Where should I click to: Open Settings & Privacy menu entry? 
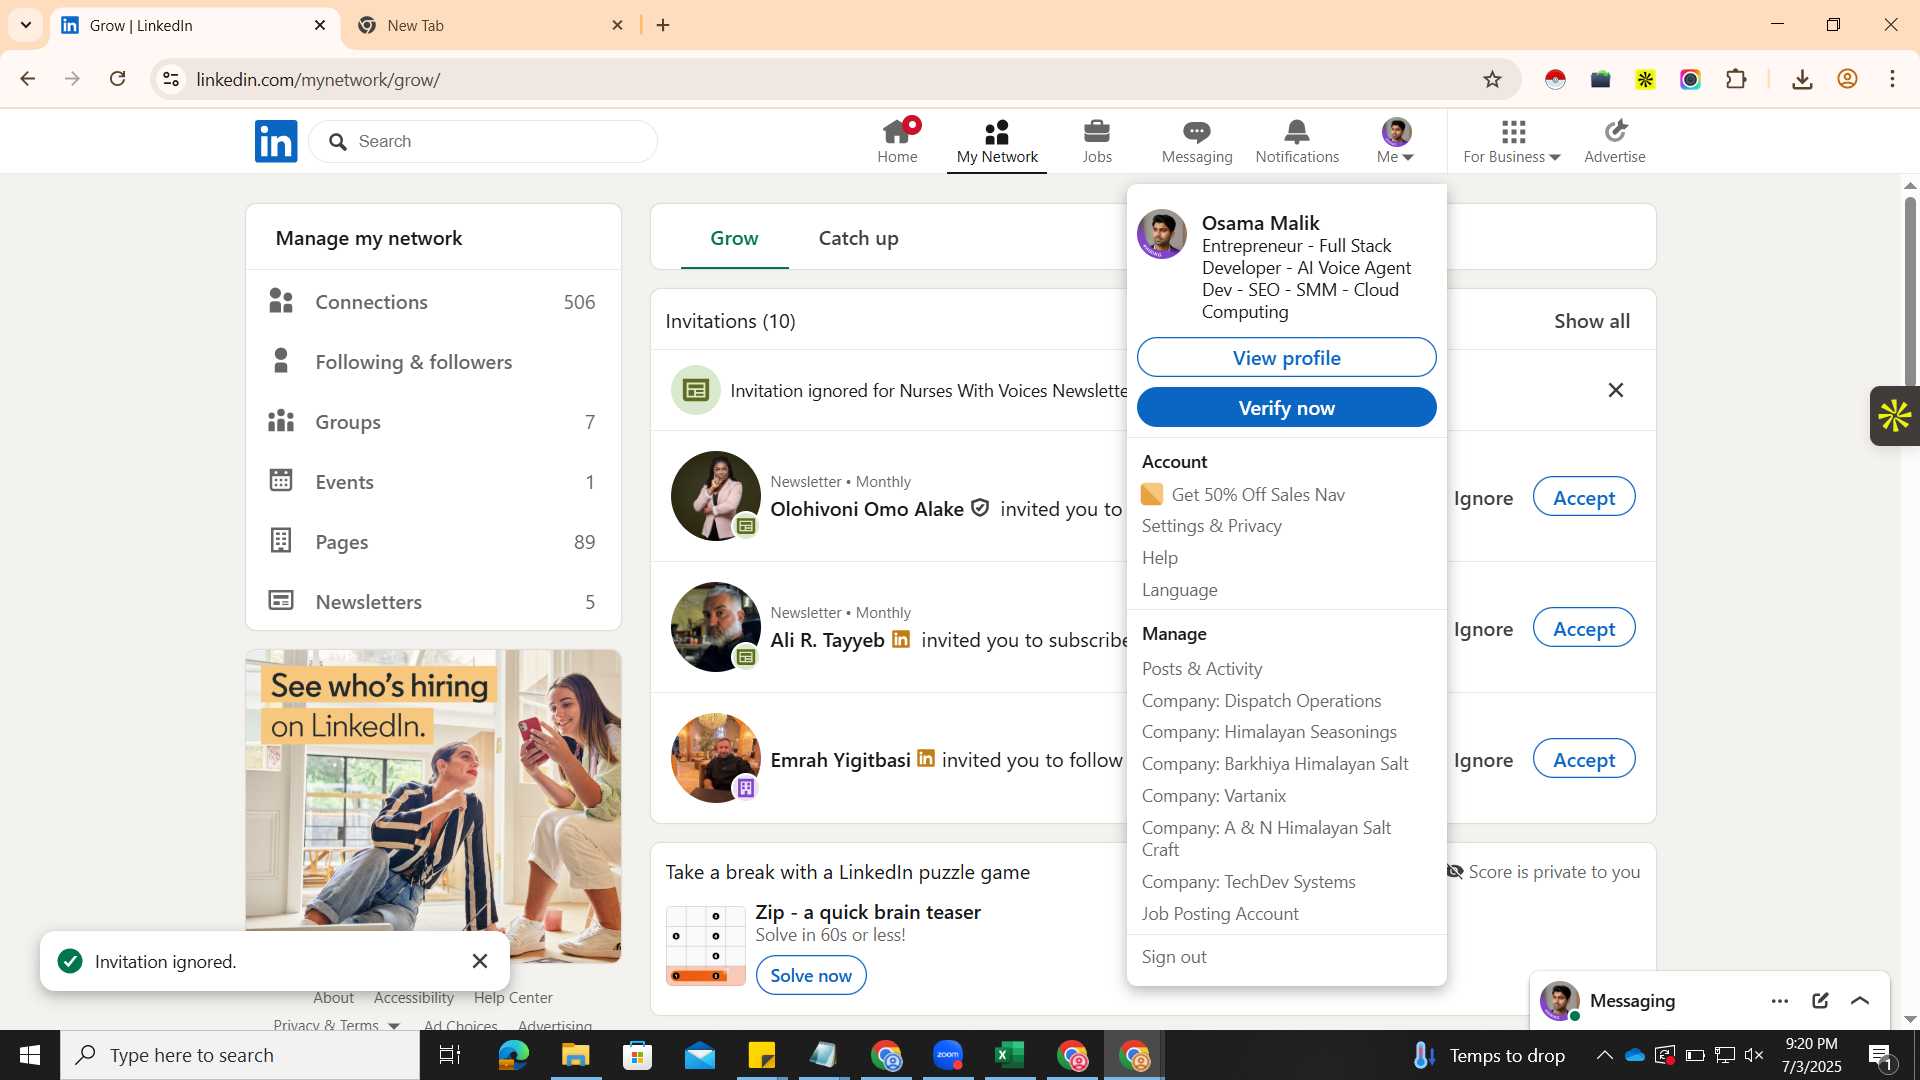(x=1211, y=526)
